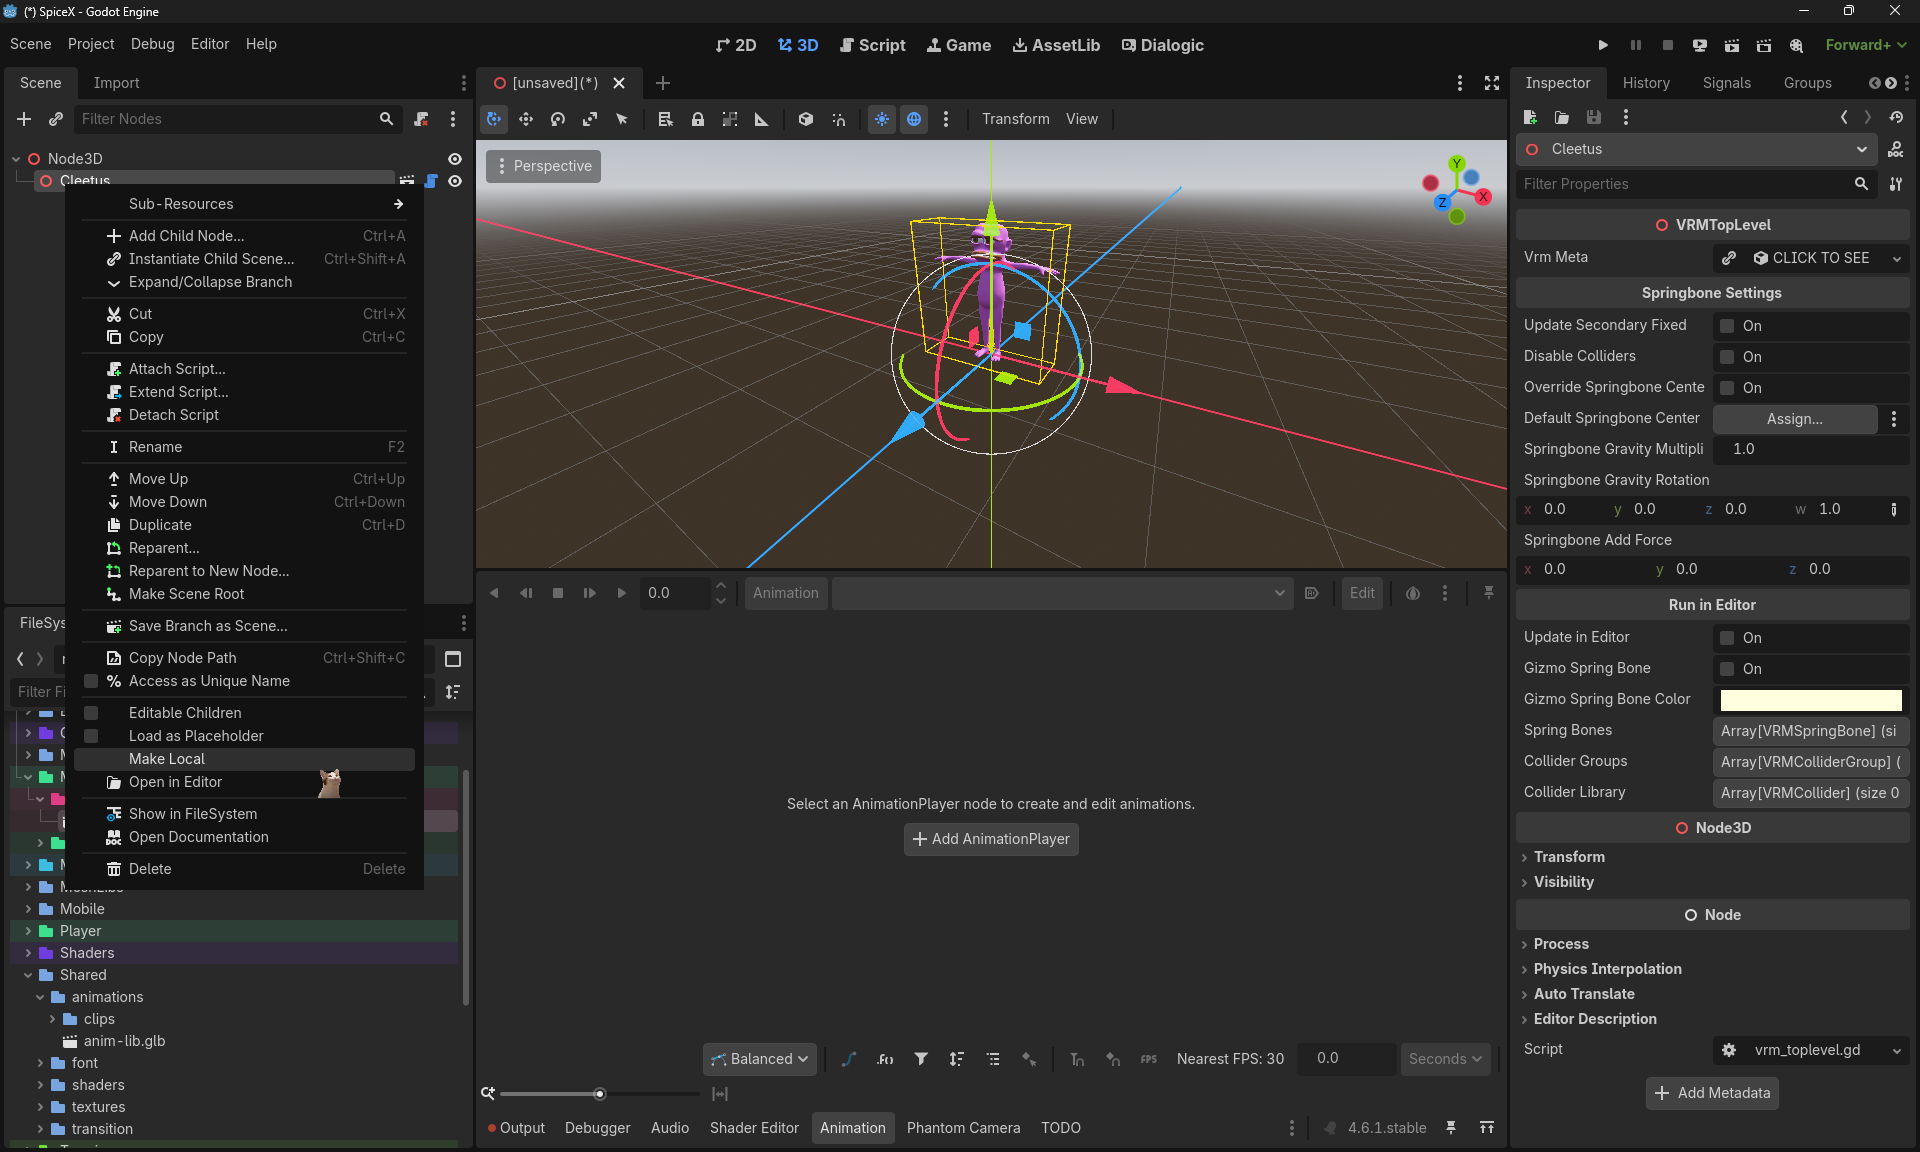The width and height of the screenshot is (1920, 1152).
Task: Choose Make Local from context menu
Action: pos(245,759)
